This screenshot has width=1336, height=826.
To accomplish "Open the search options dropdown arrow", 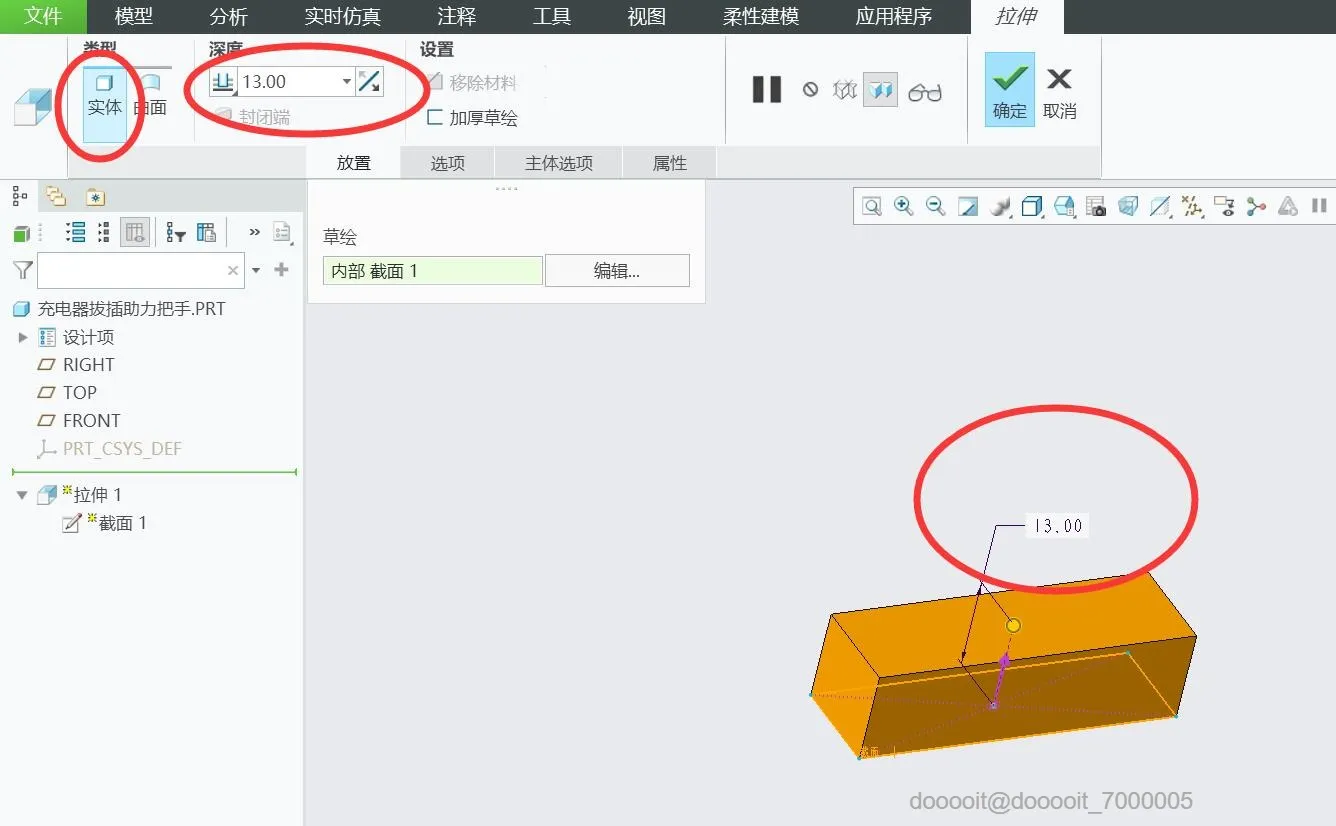I will tap(256, 270).
